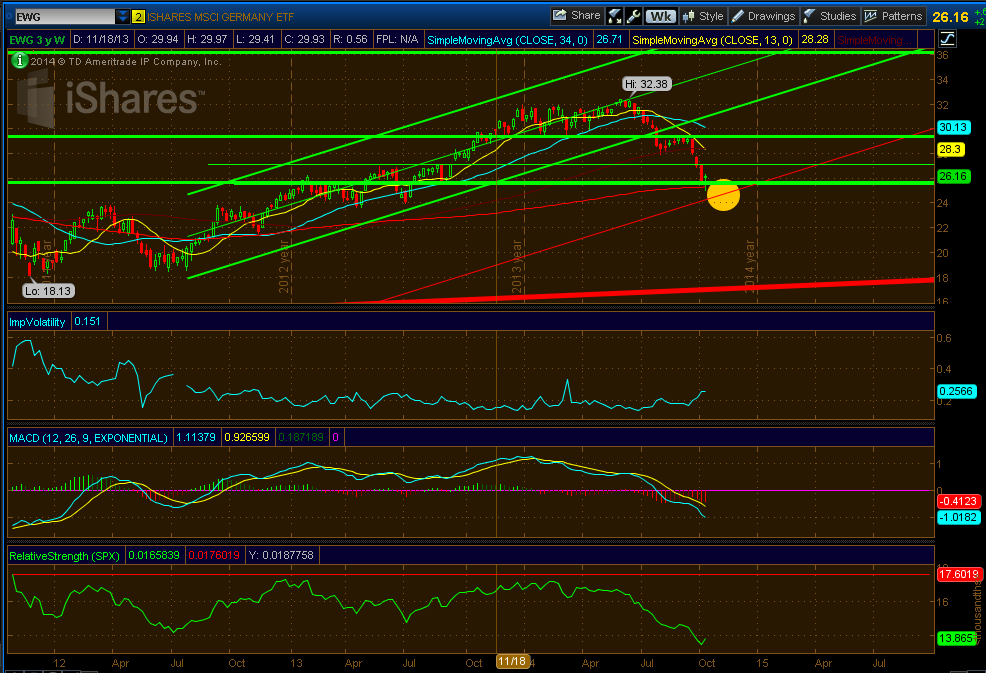The height and width of the screenshot is (673, 986).
Task: Click the Hi: 32.38 price bubble
Action: click(646, 84)
